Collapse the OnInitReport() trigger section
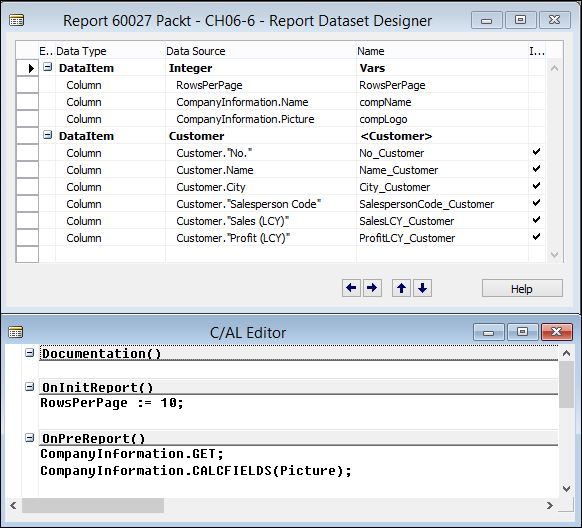This screenshot has height=528, width=582. click(30, 387)
